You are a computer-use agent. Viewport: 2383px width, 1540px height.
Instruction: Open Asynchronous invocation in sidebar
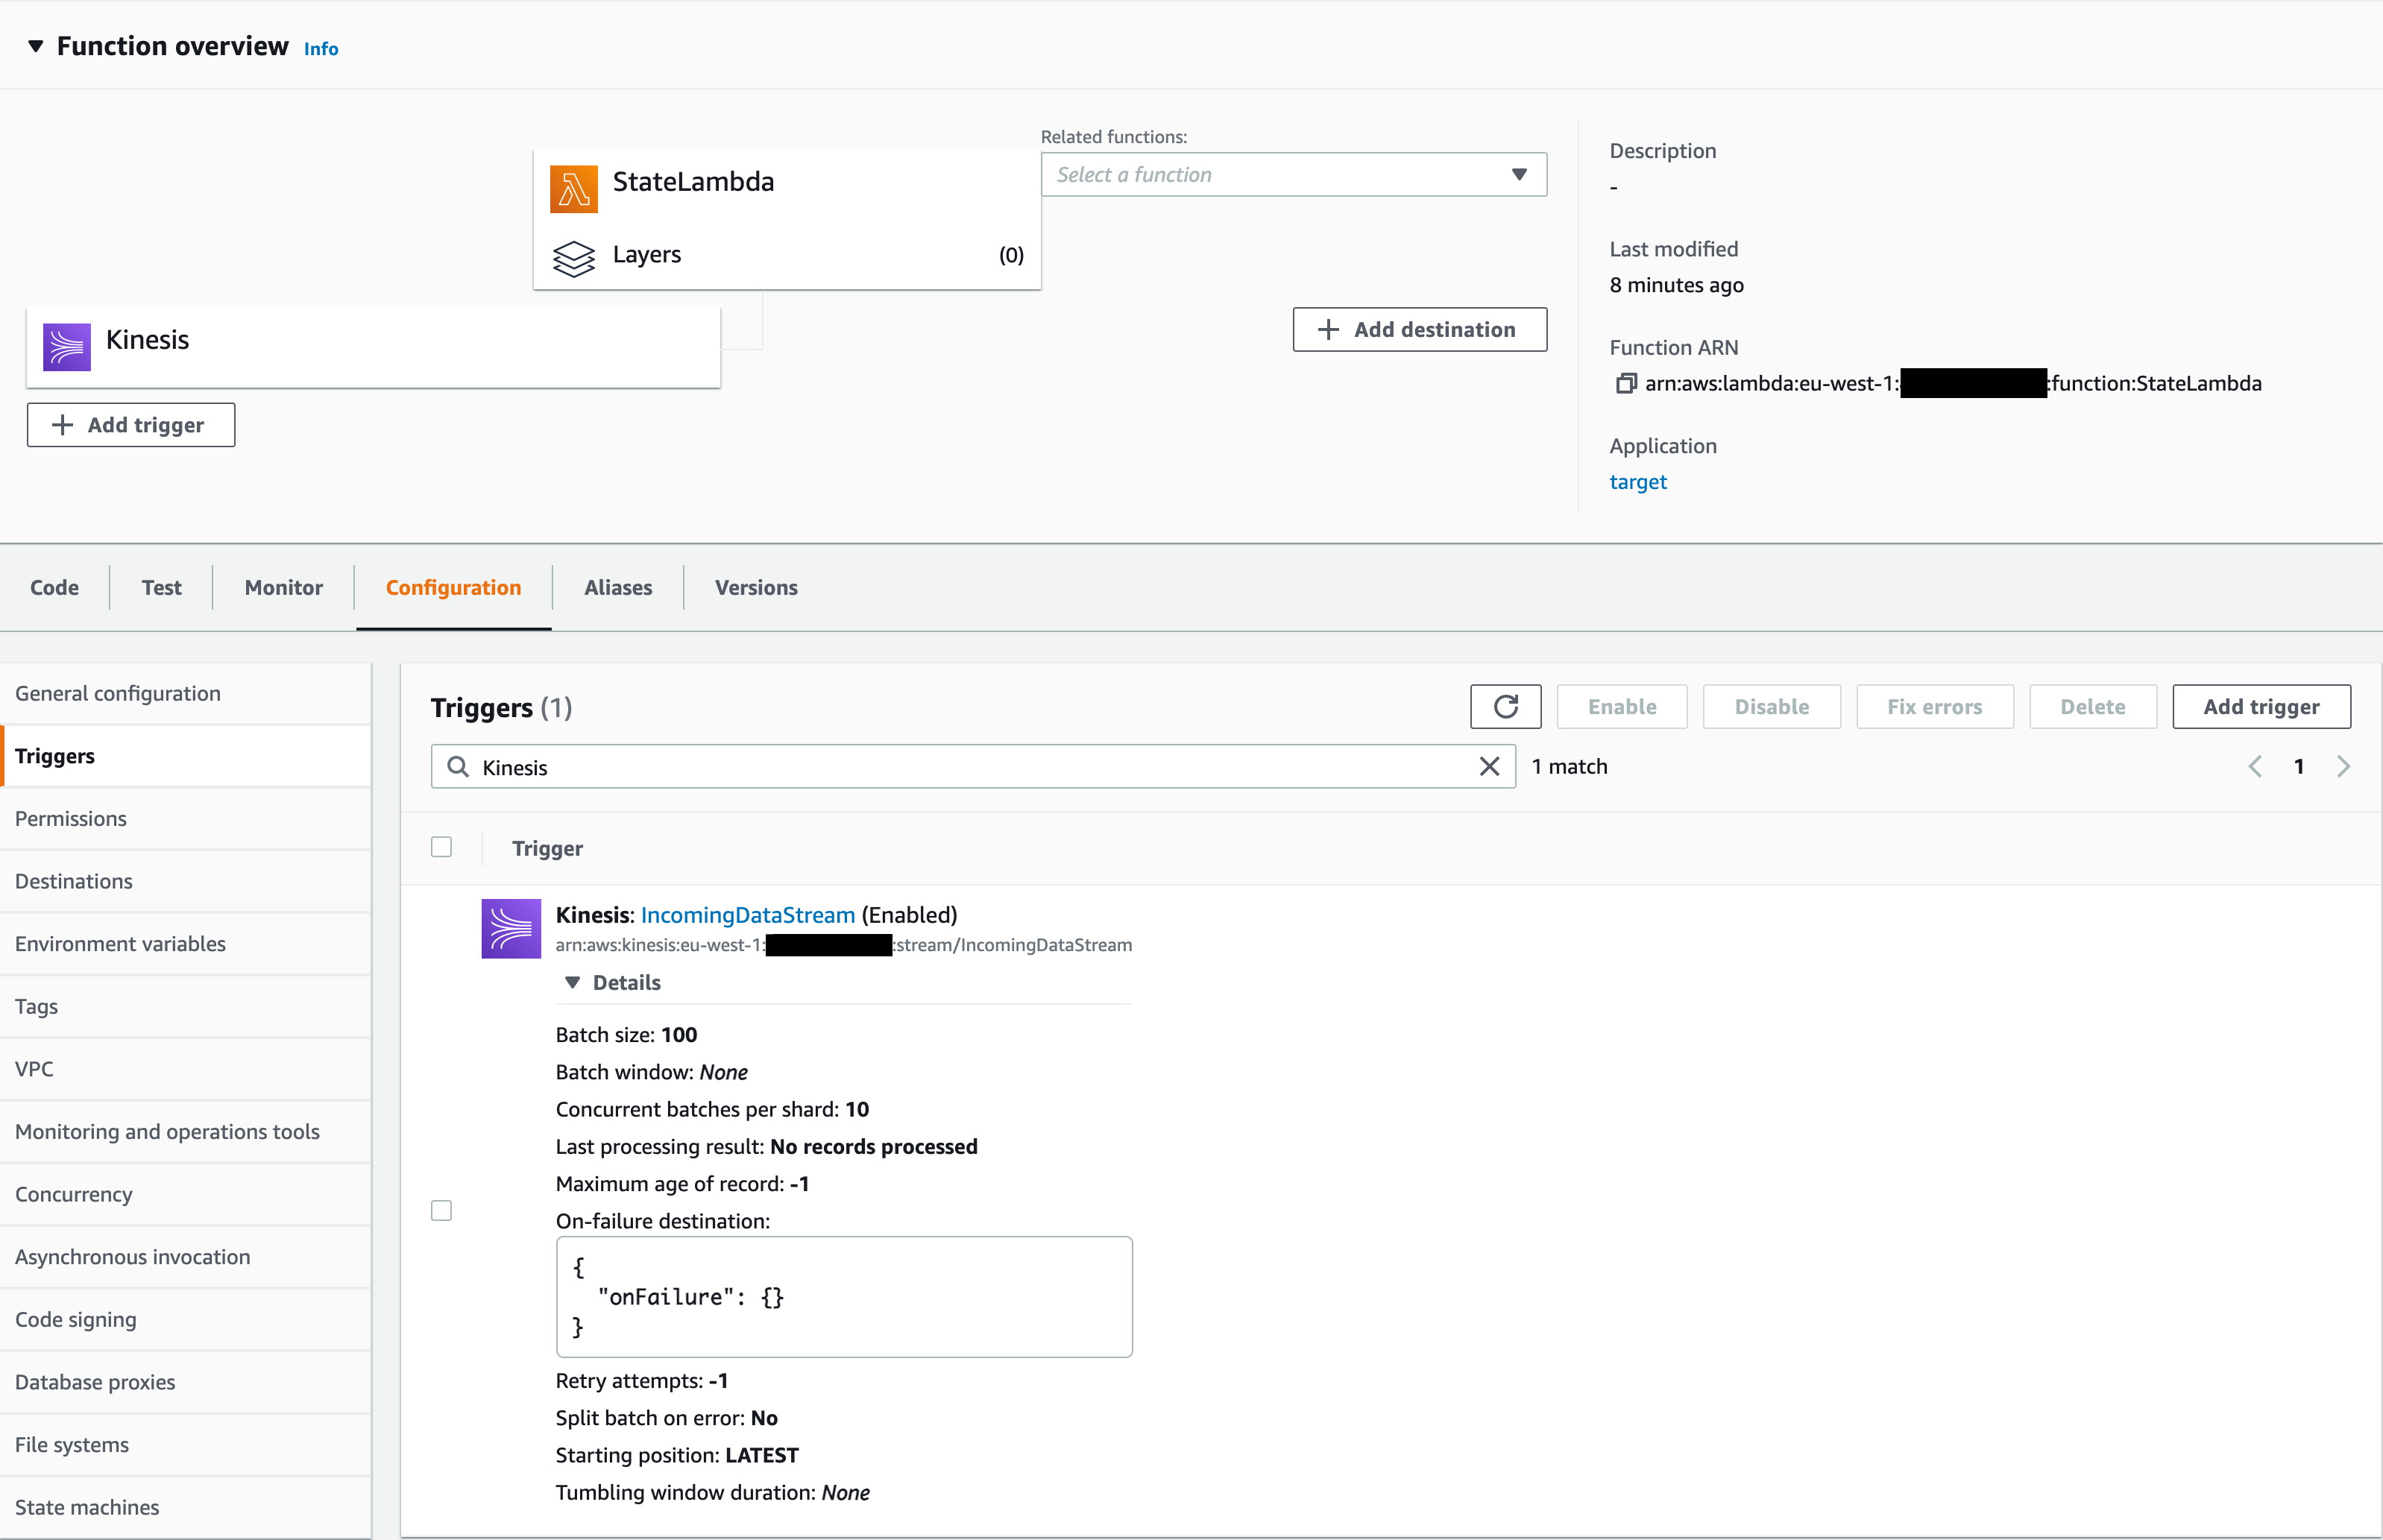(185, 1257)
